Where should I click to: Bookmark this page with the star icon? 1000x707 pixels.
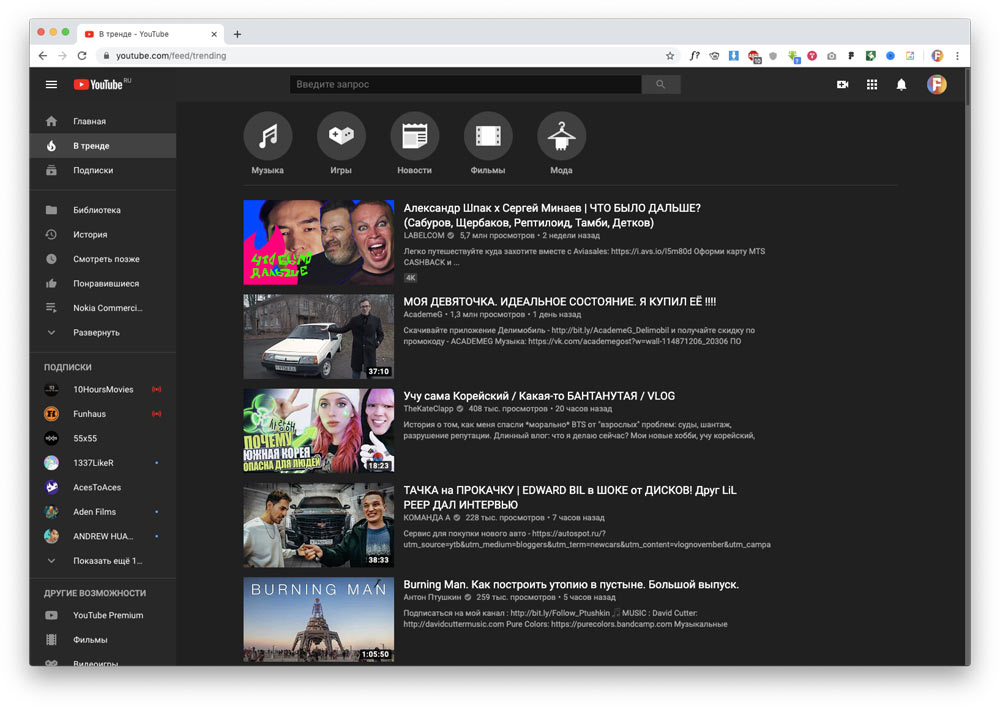click(670, 56)
